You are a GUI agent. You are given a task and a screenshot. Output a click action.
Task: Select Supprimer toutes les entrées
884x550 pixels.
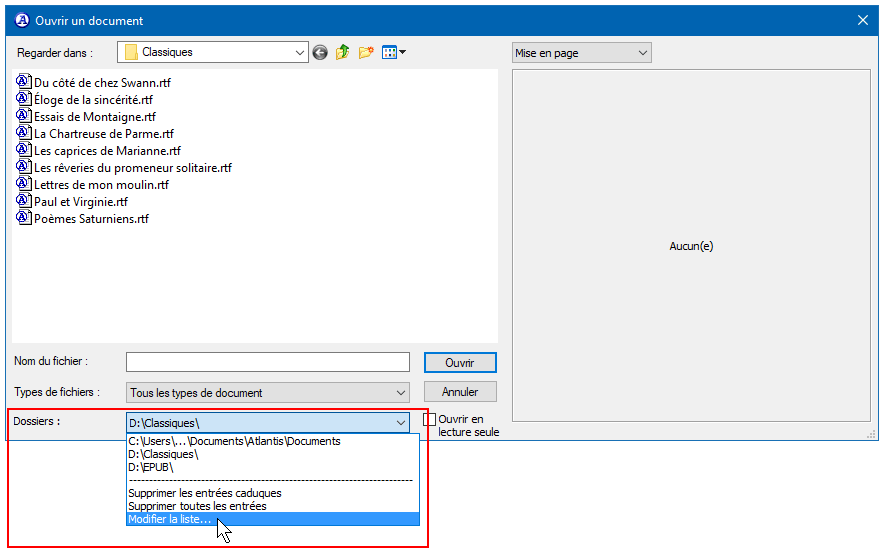point(273,506)
